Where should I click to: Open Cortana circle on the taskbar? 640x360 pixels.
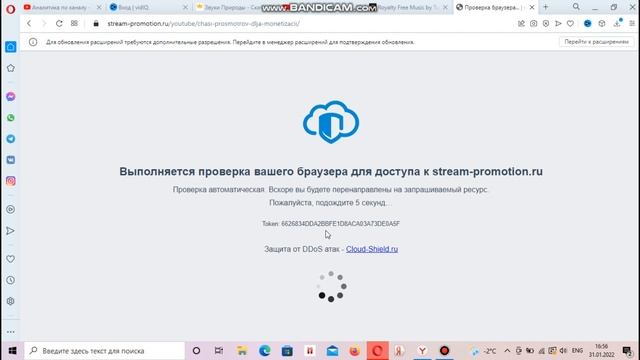196,351
